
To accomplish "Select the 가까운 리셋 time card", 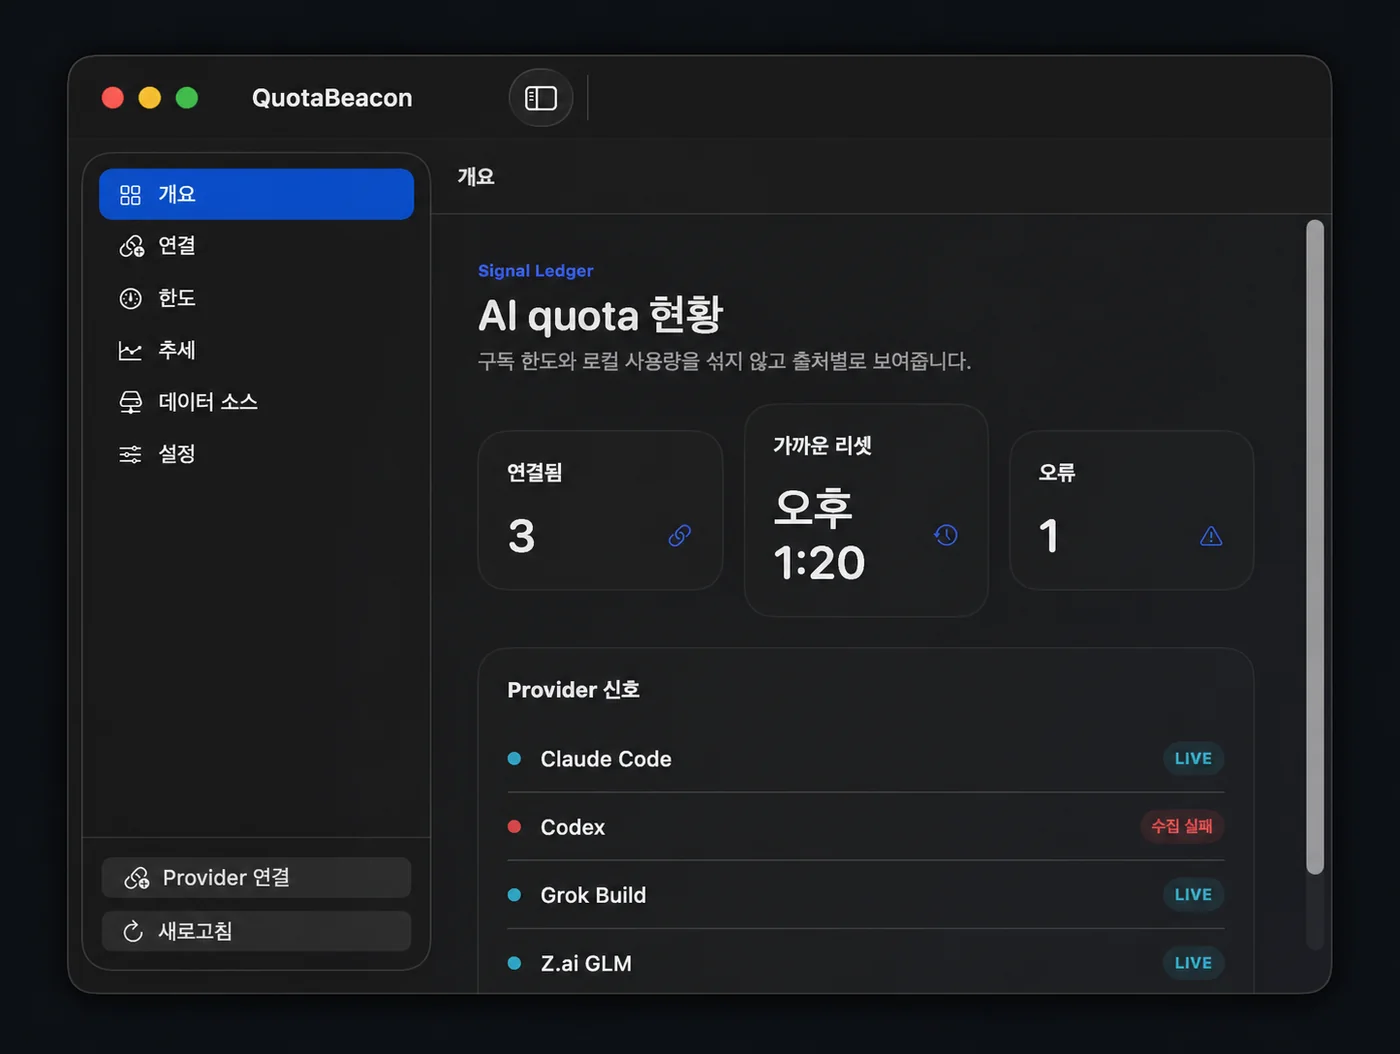I will point(866,510).
